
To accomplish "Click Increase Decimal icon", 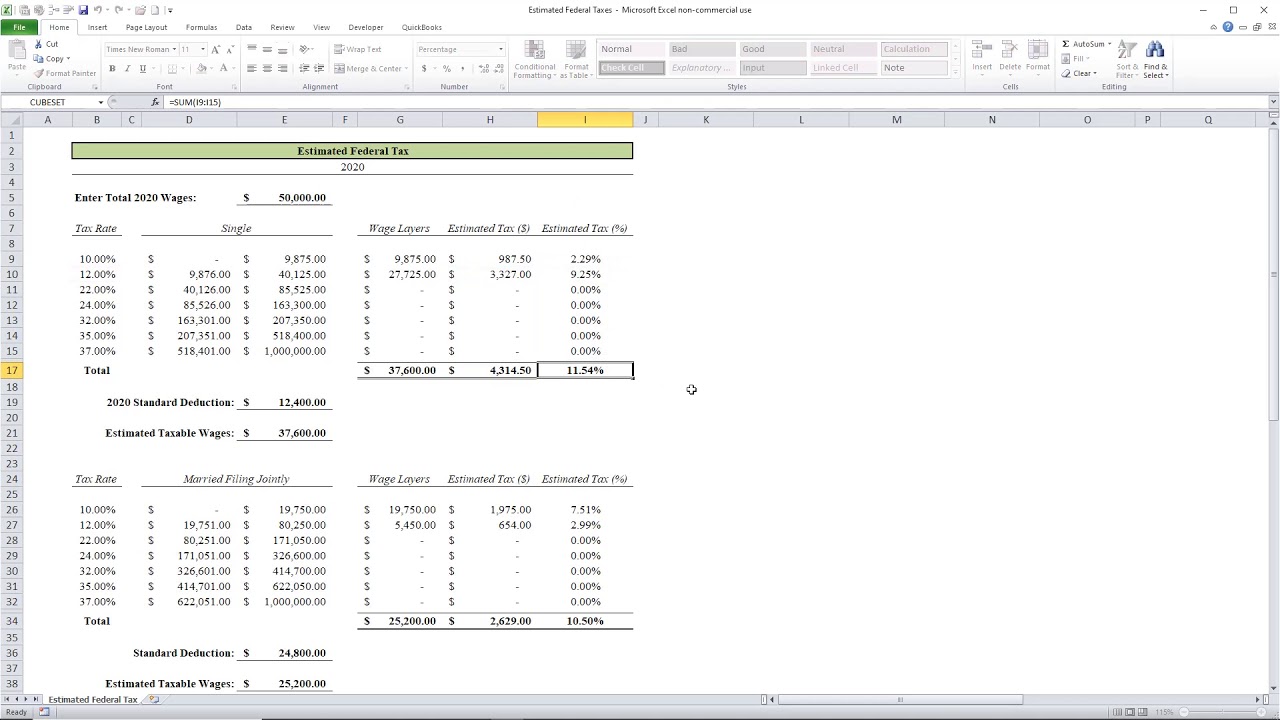I will (x=484, y=68).
